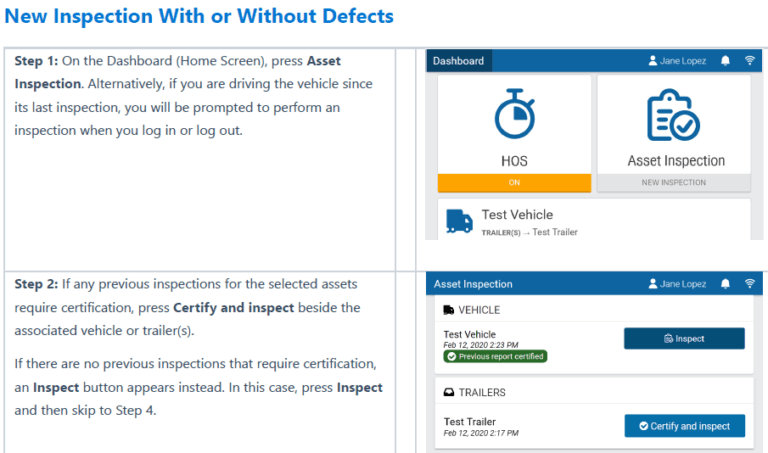The width and height of the screenshot is (768, 453).
Task: Click bell icon in Asset Inspection header
Action: [x=725, y=284]
